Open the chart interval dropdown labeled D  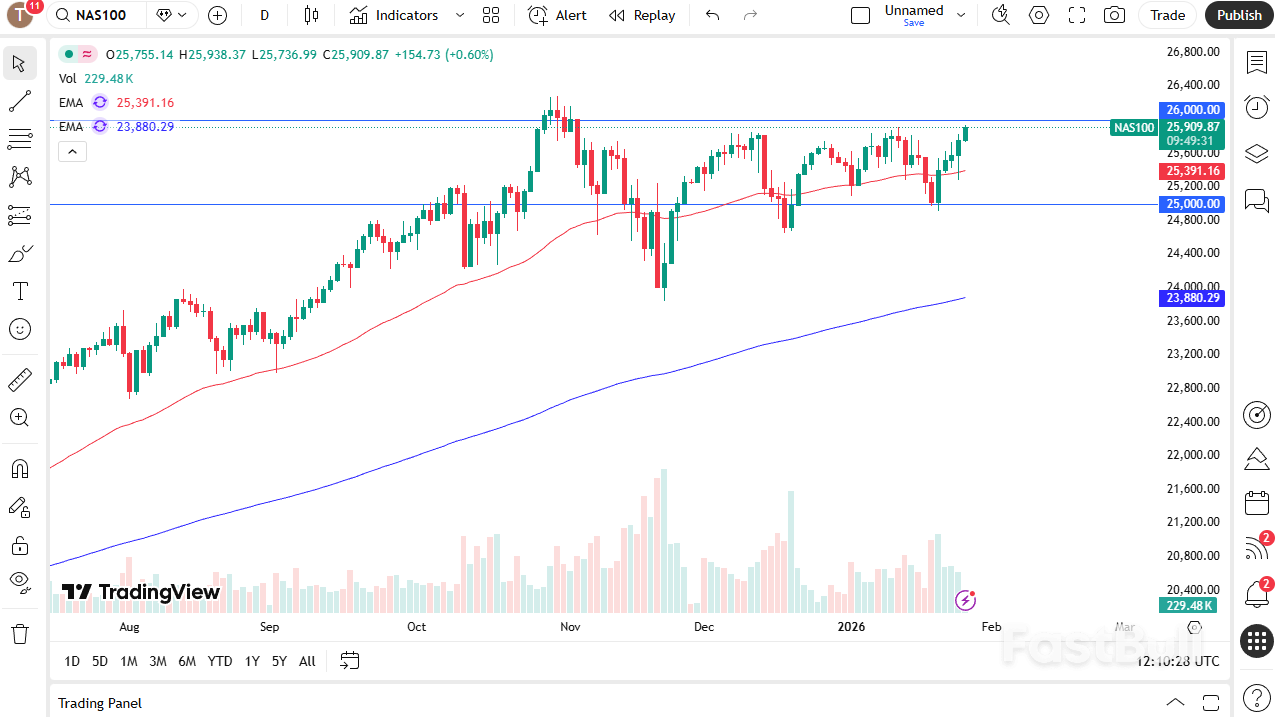[264, 15]
